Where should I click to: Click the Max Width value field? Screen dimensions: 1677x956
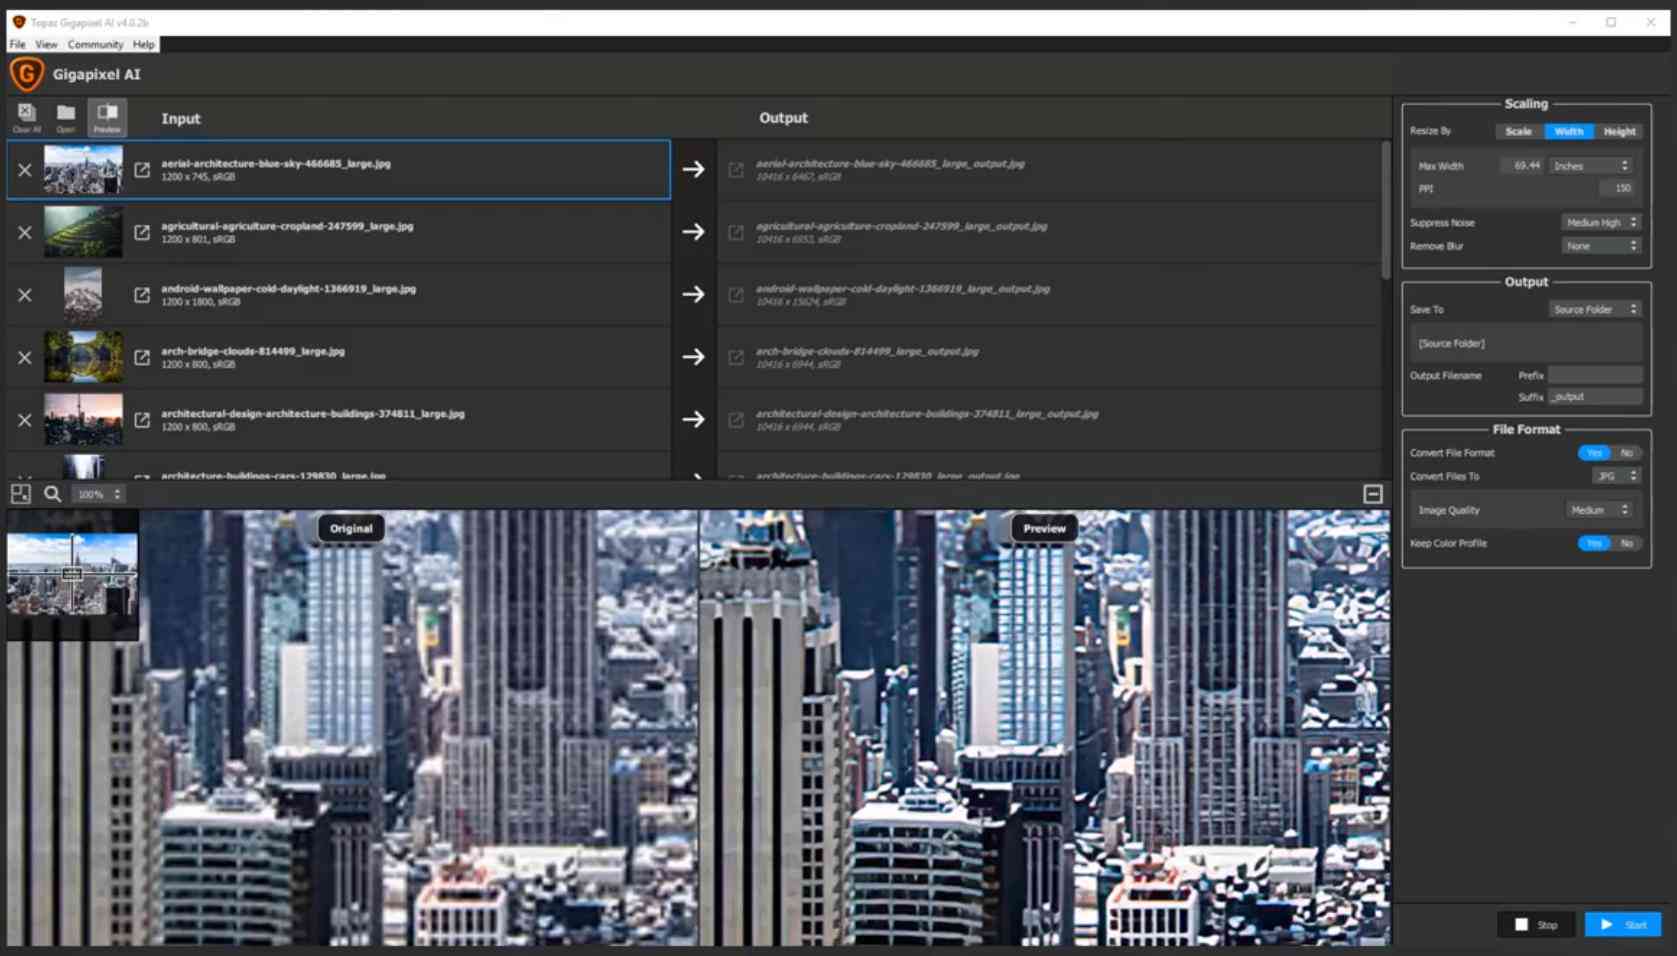click(x=1521, y=166)
